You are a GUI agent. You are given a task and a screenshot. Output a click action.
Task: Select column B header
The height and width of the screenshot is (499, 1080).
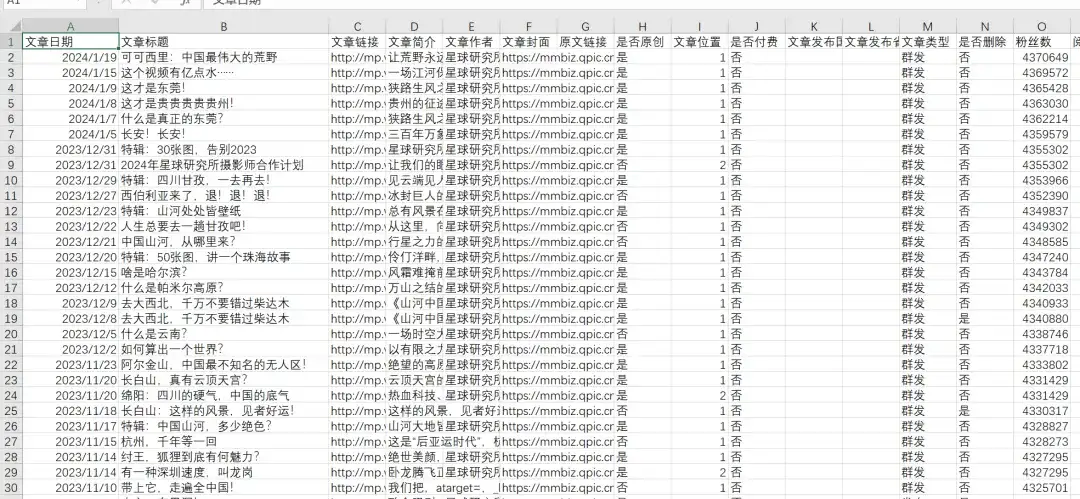click(x=224, y=27)
